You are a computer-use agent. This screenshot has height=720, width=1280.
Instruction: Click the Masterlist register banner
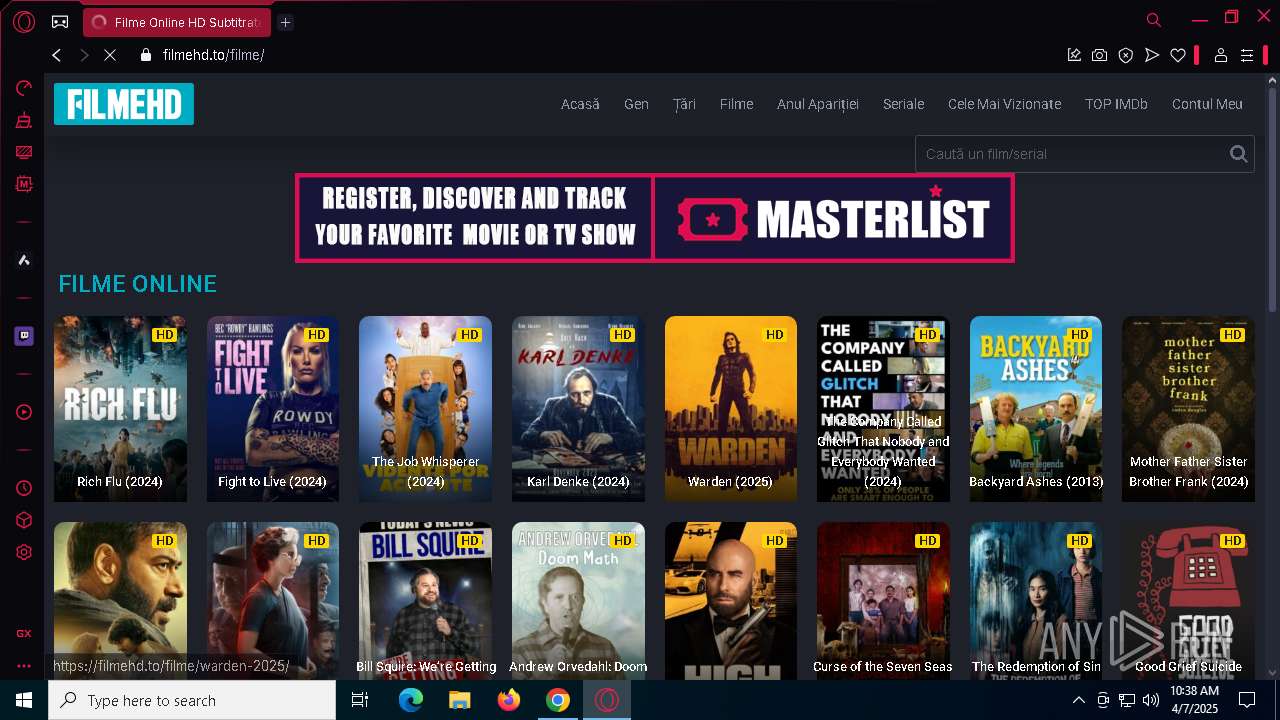pos(655,218)
